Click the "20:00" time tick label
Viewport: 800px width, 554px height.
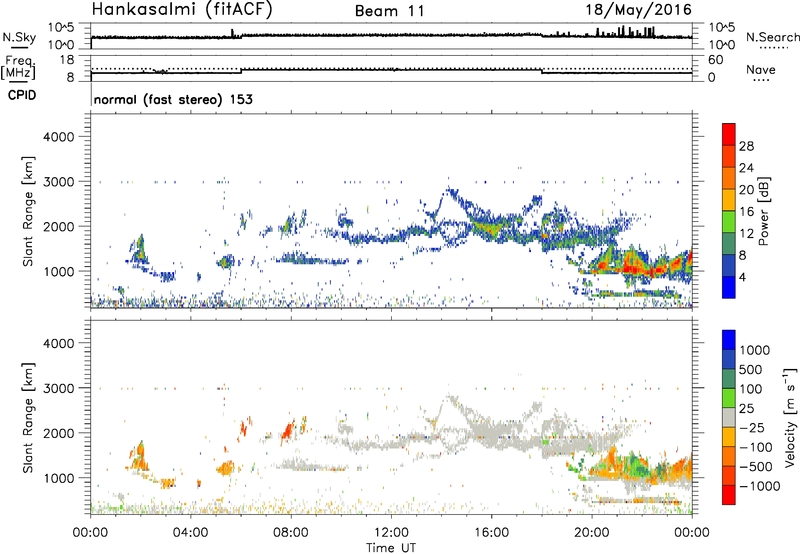[x=592, y=533]
